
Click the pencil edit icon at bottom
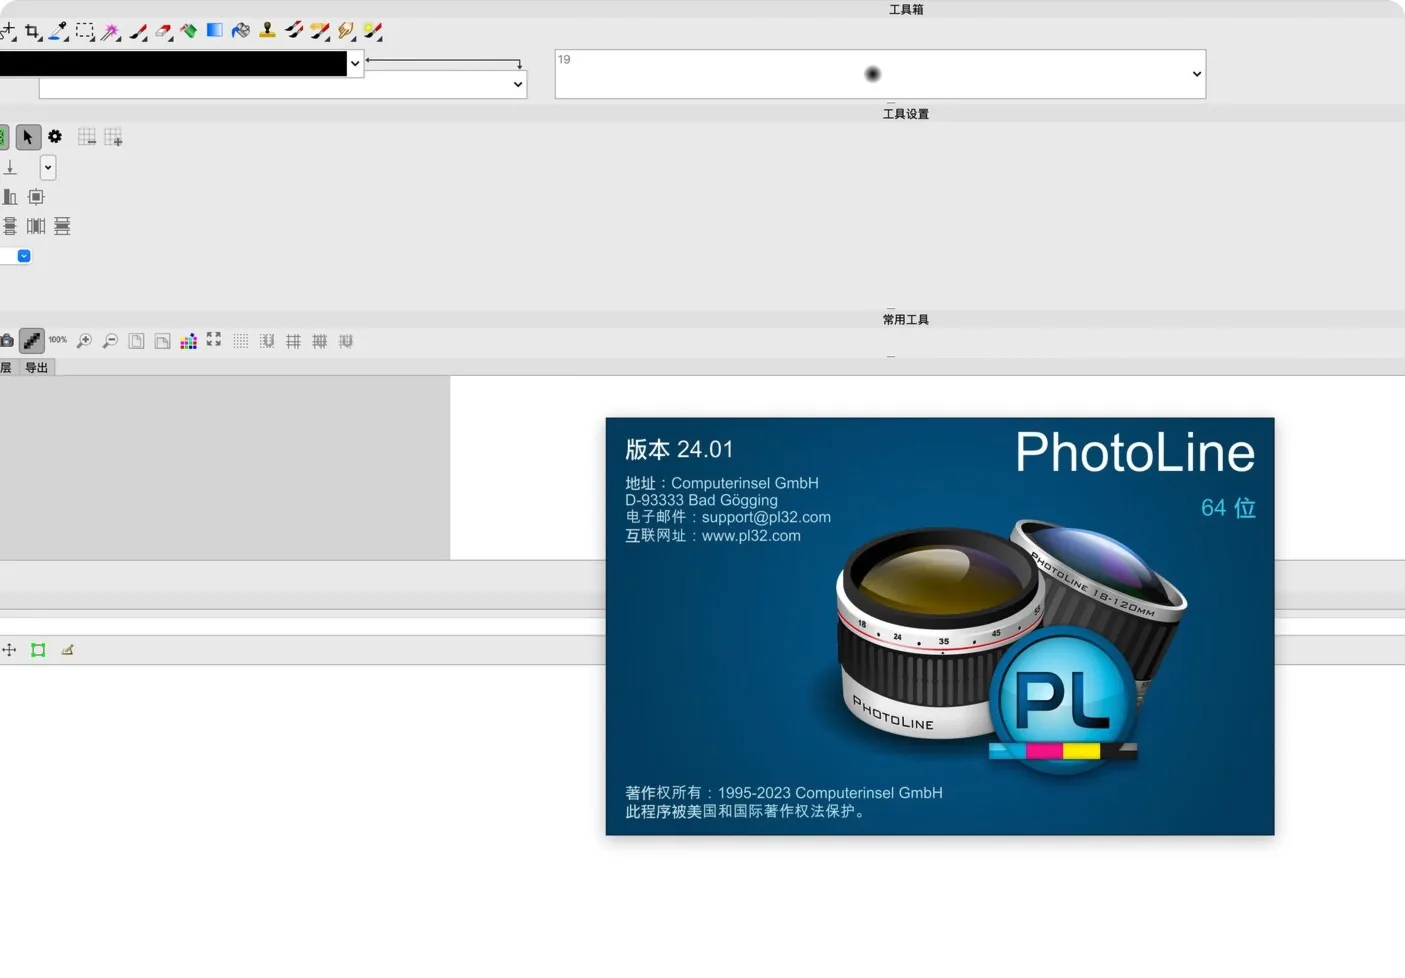pos(67,650)
